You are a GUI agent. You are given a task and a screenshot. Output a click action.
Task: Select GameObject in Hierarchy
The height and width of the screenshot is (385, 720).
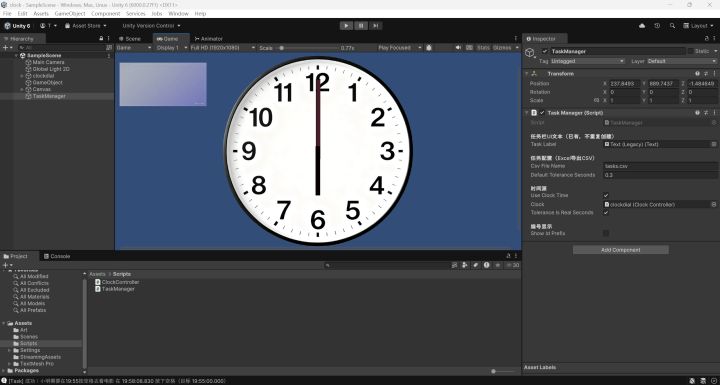(47, 83)
